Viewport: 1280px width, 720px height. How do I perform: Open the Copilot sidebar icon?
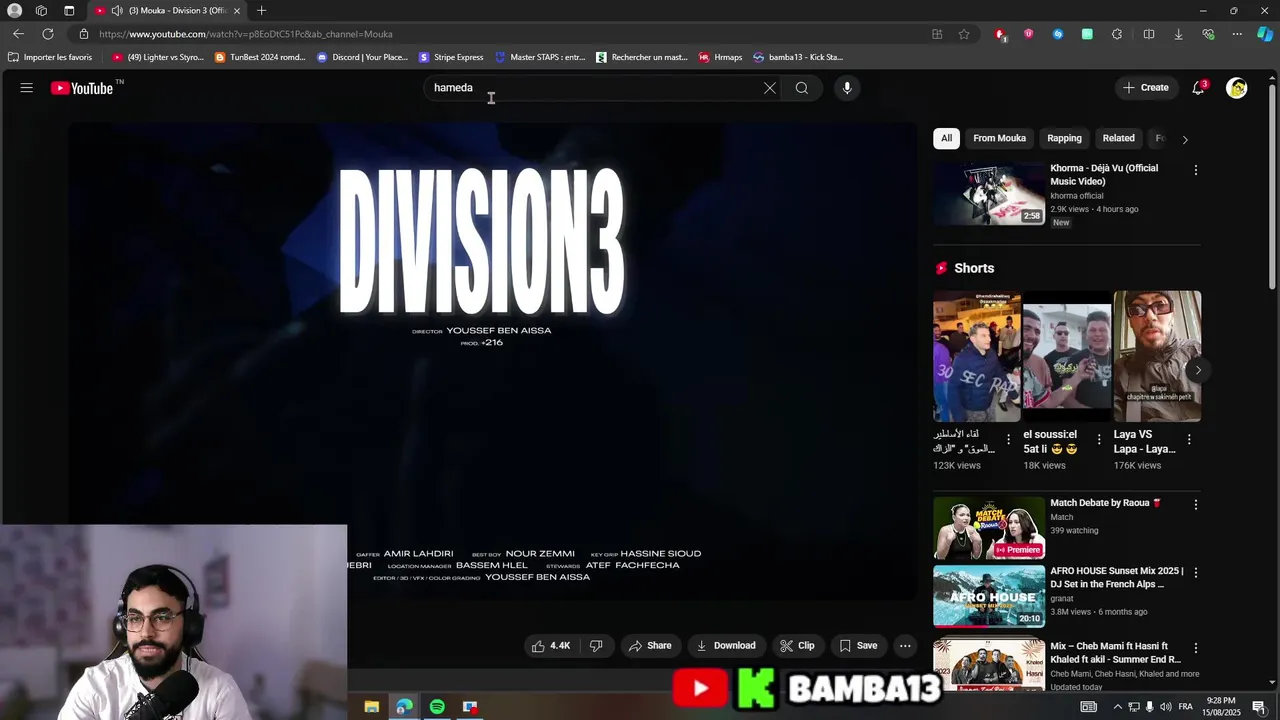click(1265, 34)
